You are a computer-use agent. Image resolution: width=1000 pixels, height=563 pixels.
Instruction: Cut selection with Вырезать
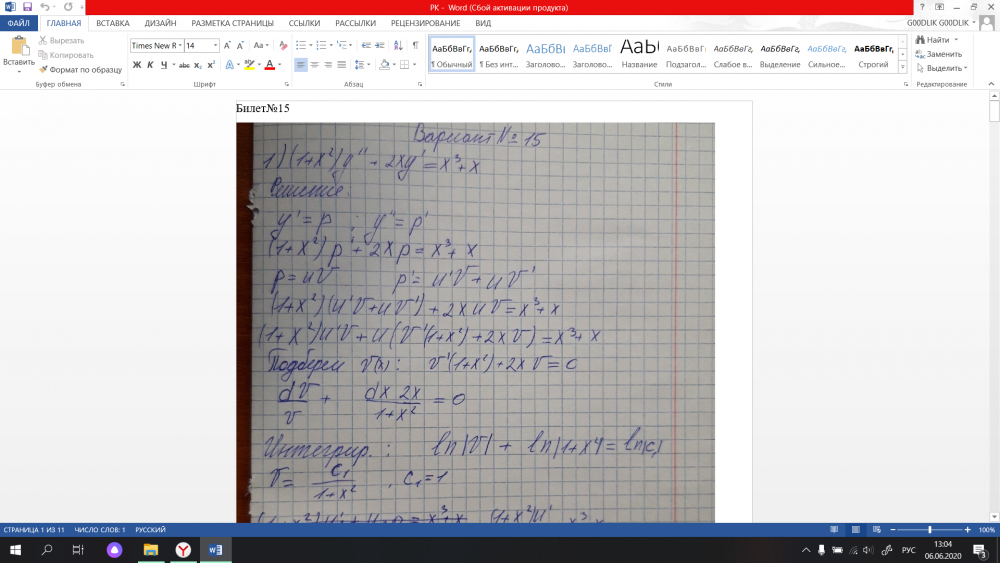click(61, 40)
